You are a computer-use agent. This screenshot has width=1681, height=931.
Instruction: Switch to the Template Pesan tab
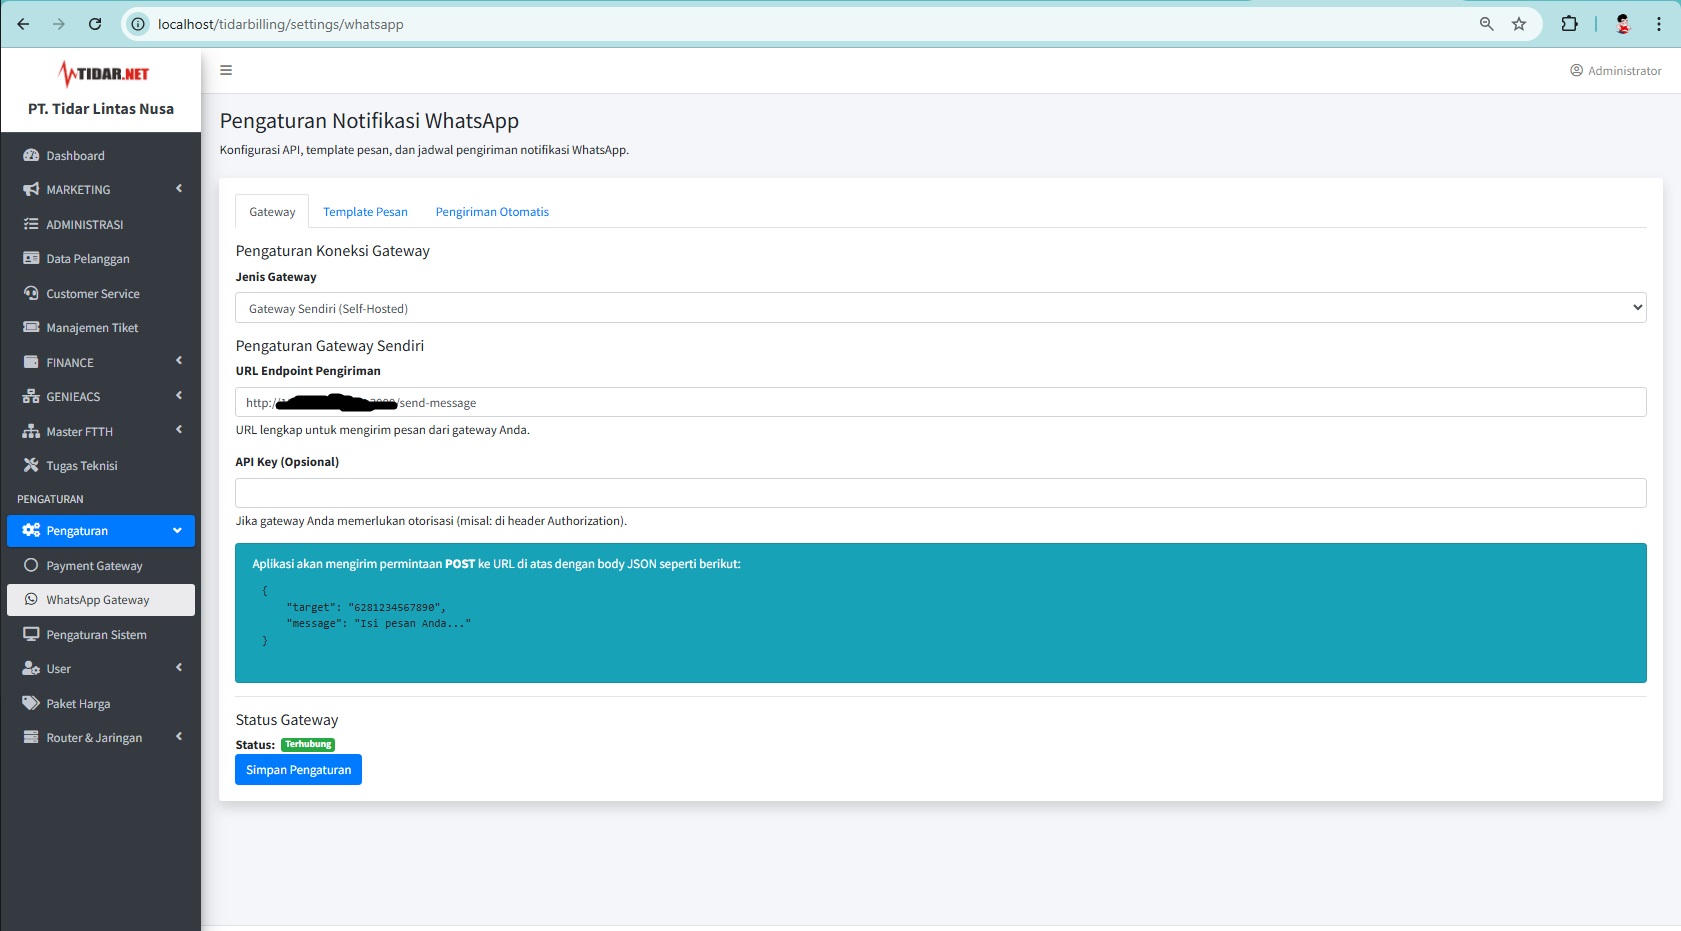click(365, 212)
